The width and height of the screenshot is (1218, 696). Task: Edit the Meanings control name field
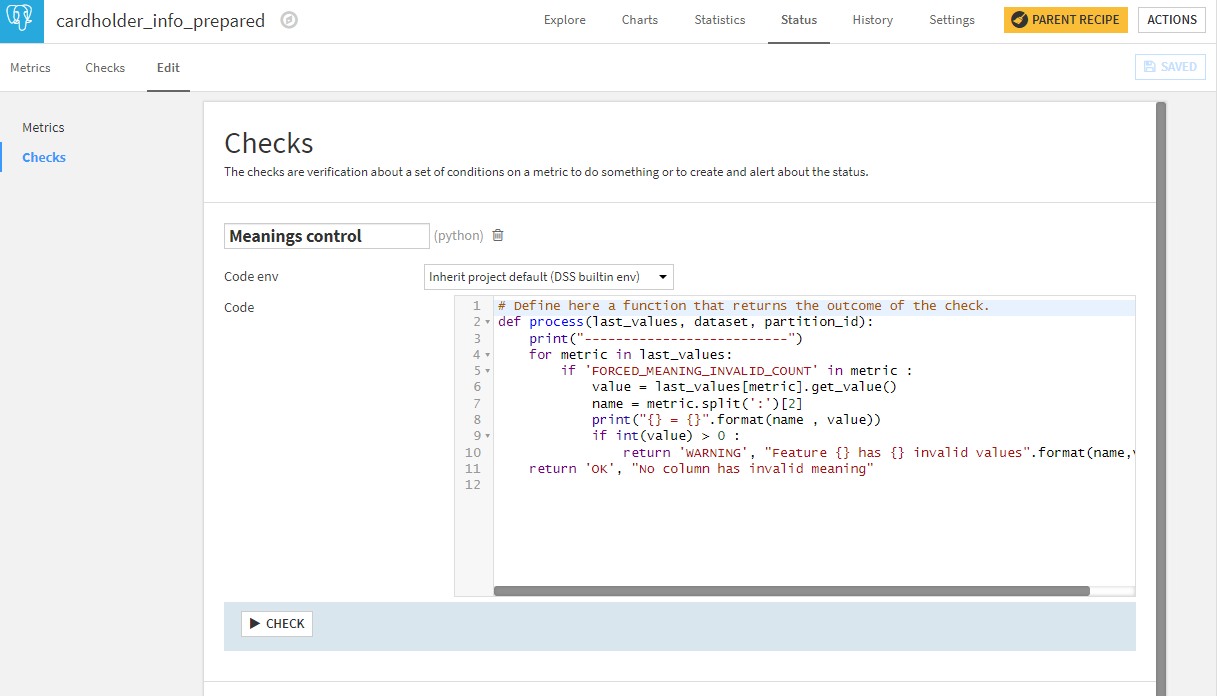point(326,235)
